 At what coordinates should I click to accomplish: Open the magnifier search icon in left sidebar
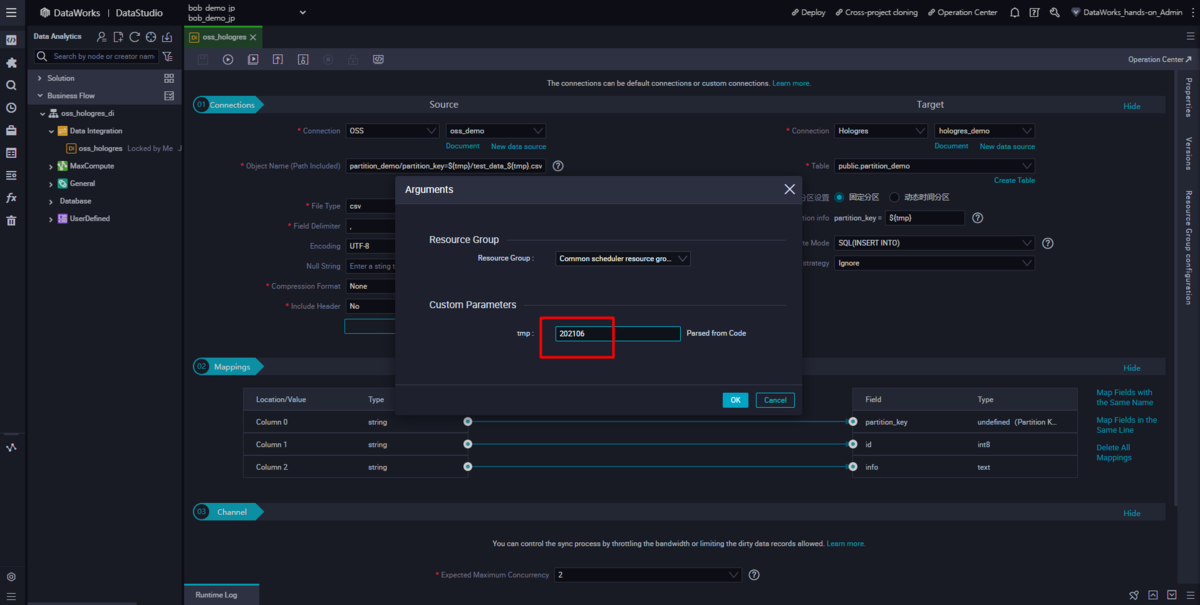tap(11, 86)
